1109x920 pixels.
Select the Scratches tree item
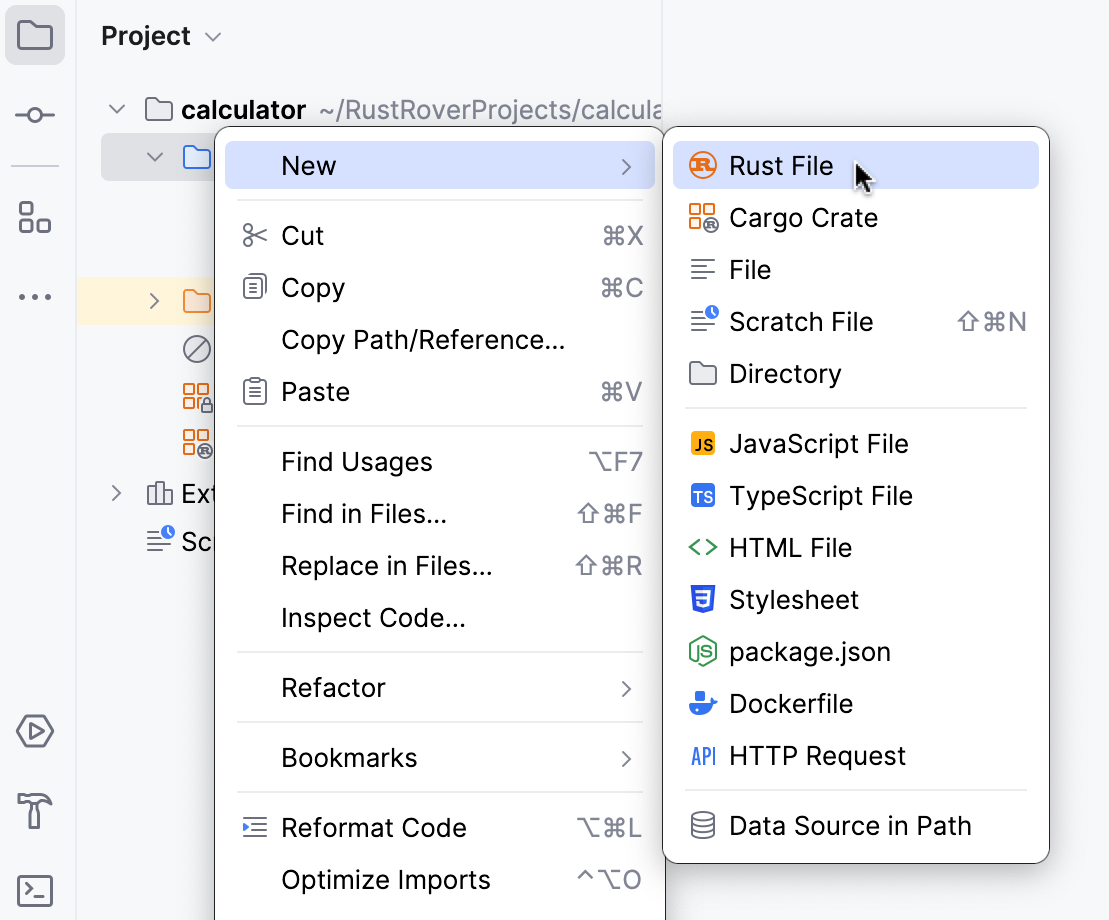[x=179, y=541]
